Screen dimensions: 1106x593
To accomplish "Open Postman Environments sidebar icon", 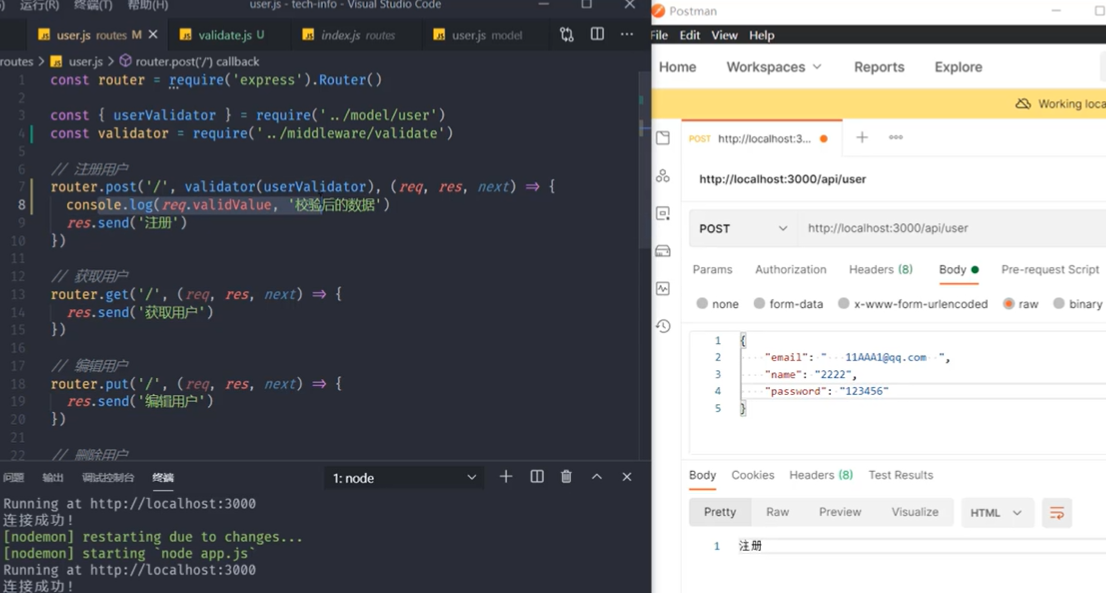I will [663, 213].
